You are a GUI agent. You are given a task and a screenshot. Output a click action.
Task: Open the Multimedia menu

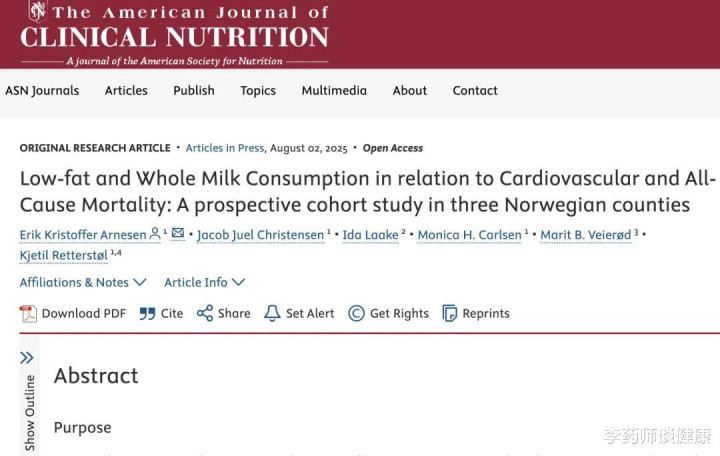pos(334,90)
